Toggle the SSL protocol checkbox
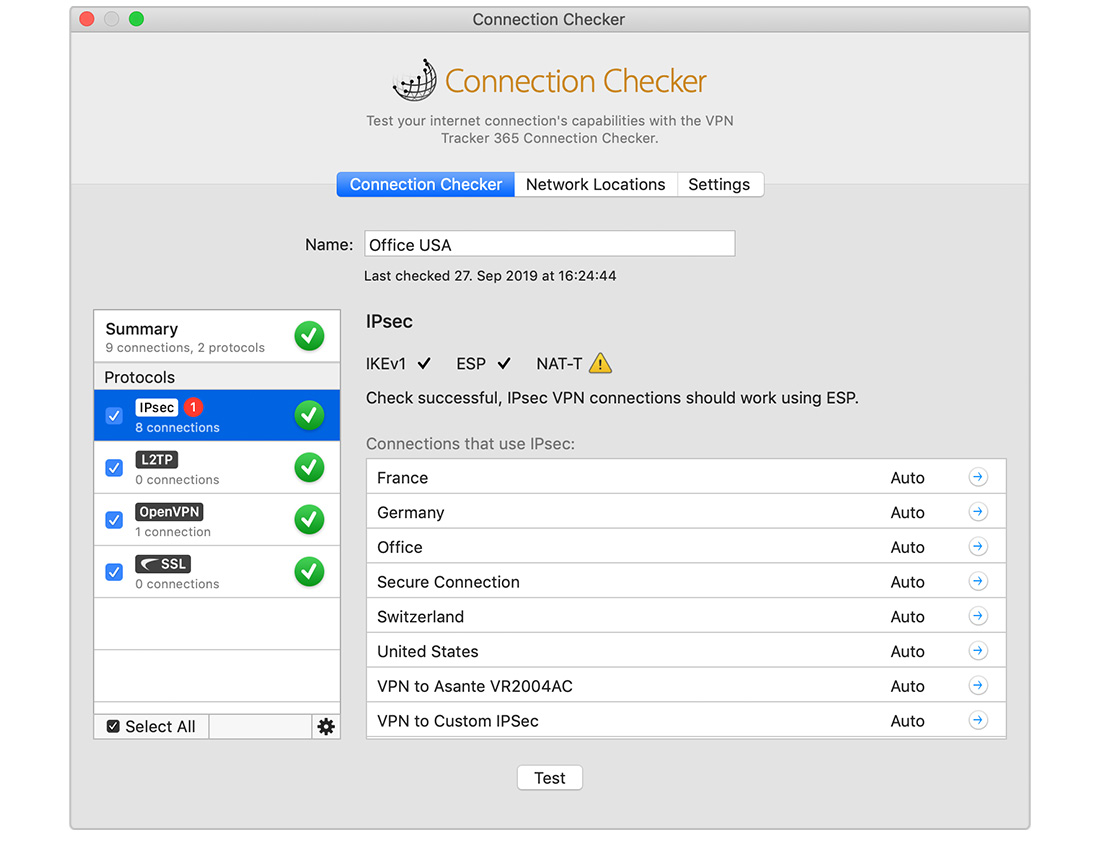 pyautogui.click(x=115, y=572)
